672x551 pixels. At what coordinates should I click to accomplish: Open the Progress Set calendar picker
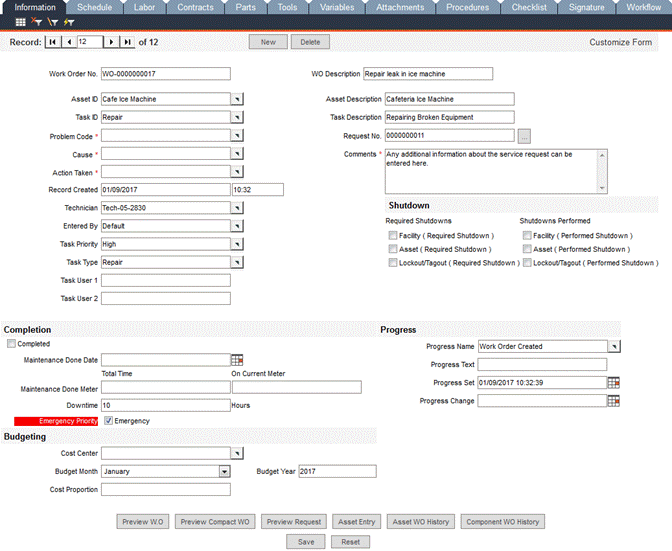click(613, 382)
